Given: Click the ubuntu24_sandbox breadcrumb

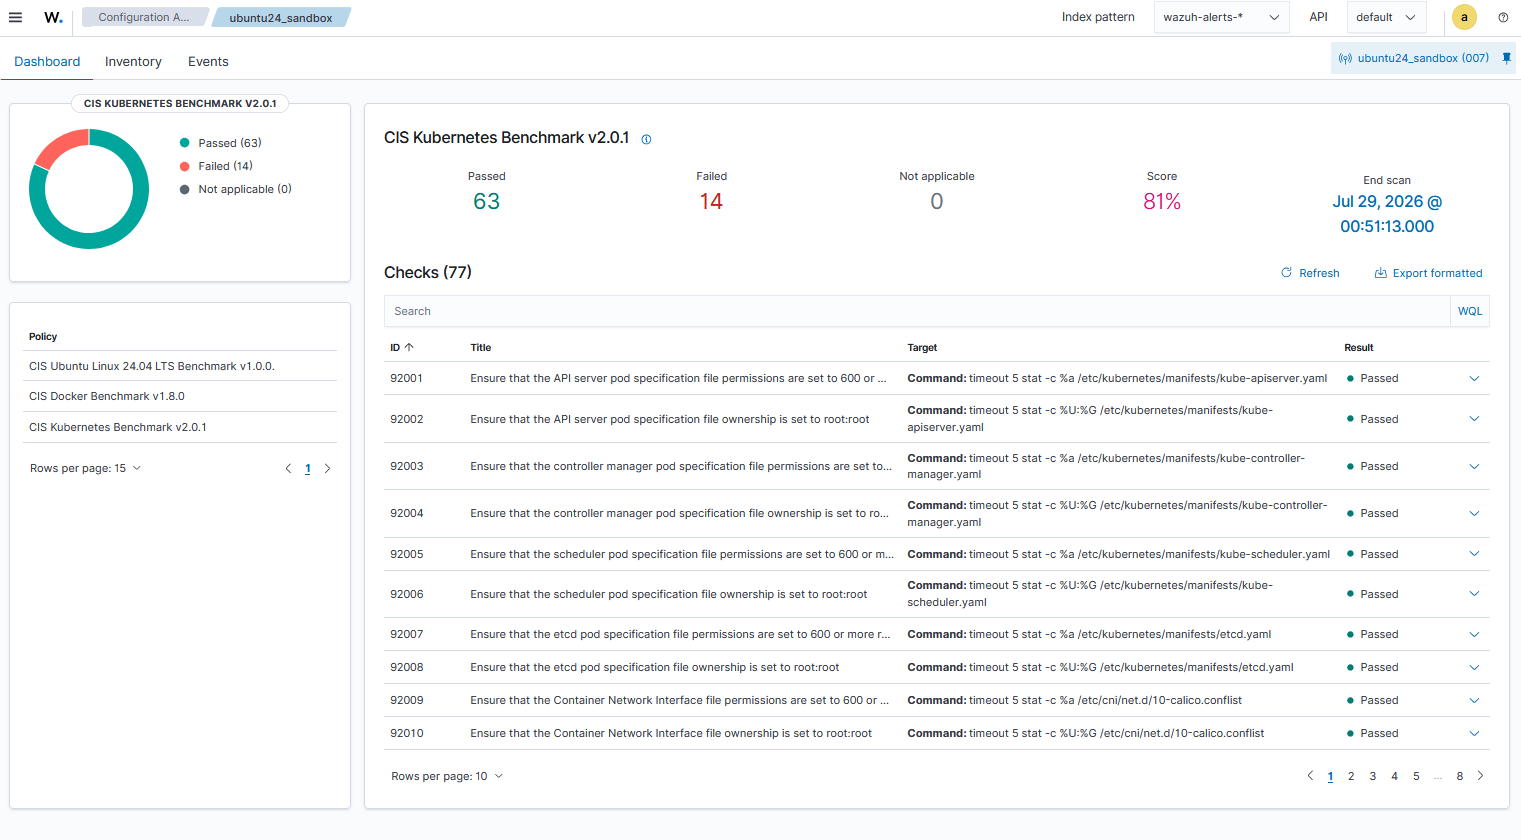Looking at the screenshot, I should click(x=281, y=17).
